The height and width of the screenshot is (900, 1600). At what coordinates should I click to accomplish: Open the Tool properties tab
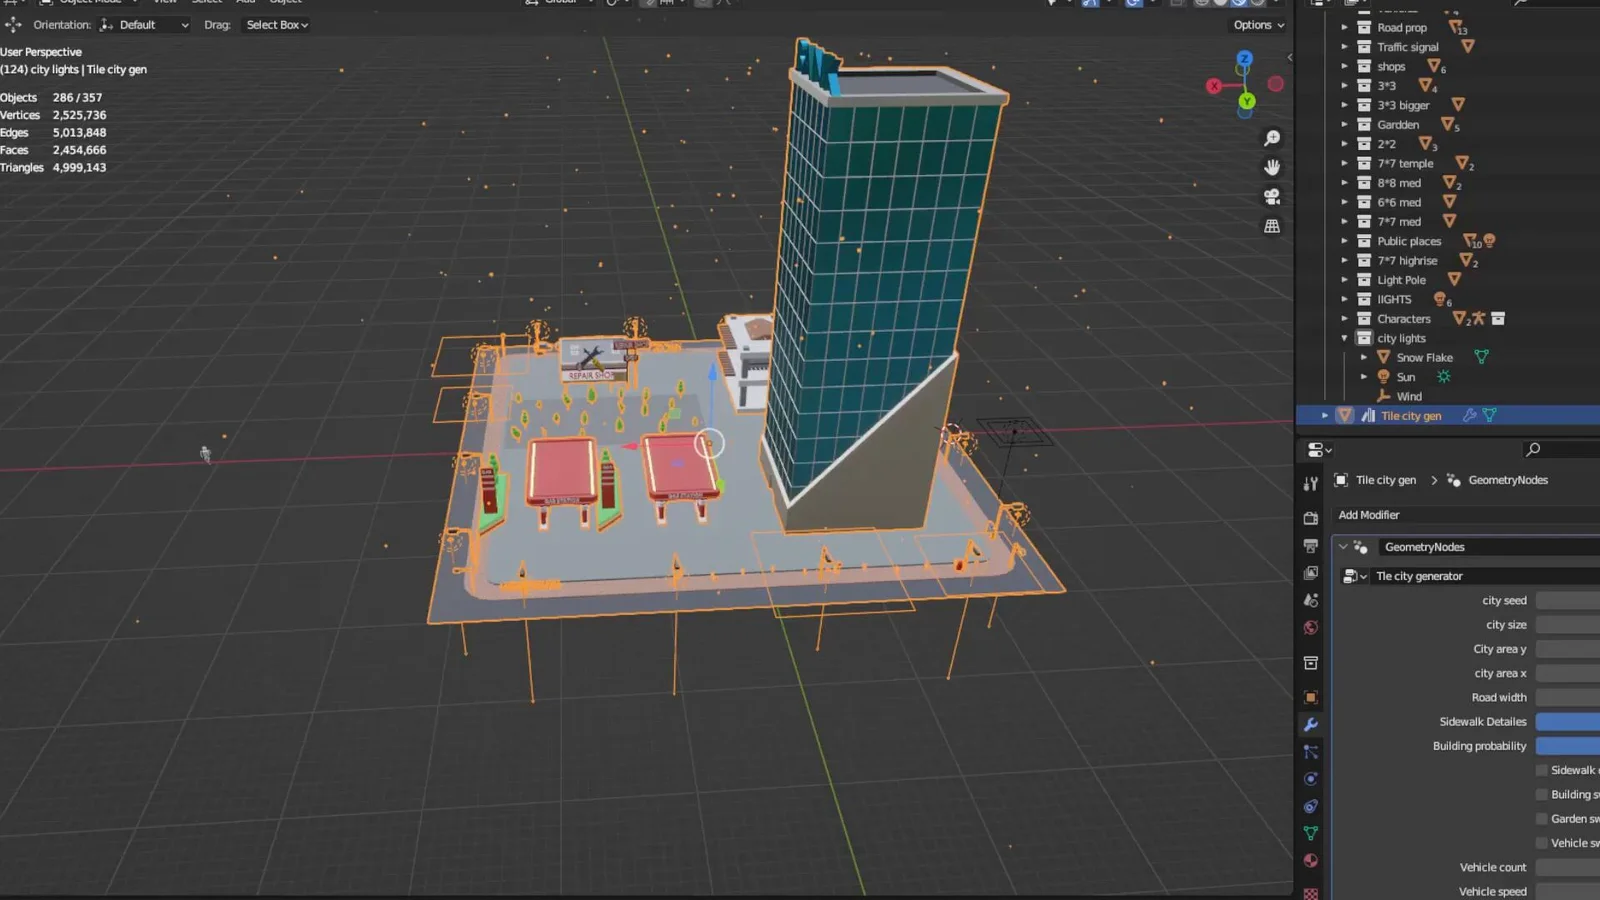tap(1311, 484)
